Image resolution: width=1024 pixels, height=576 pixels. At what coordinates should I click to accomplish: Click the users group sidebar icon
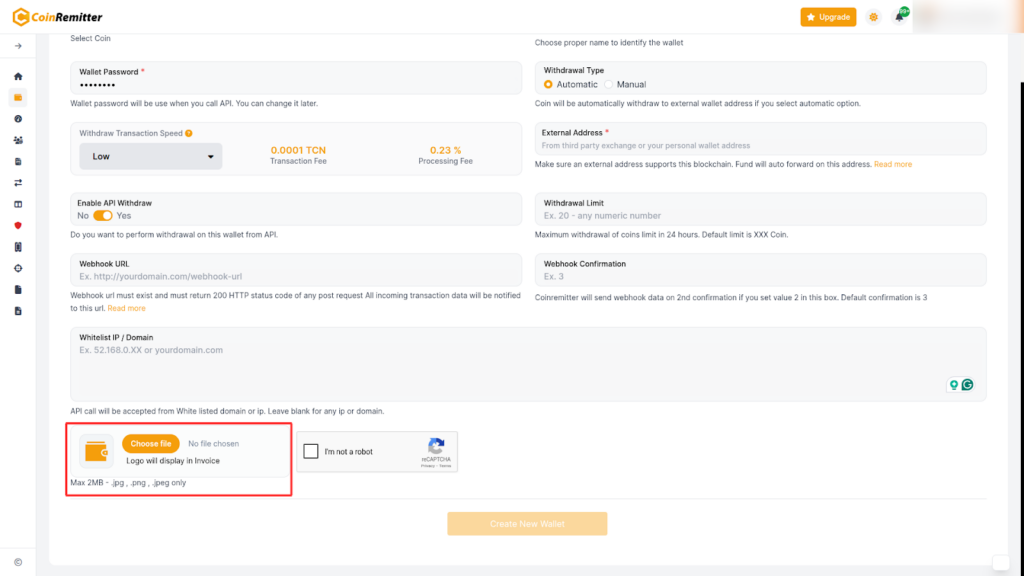(17, 140)
